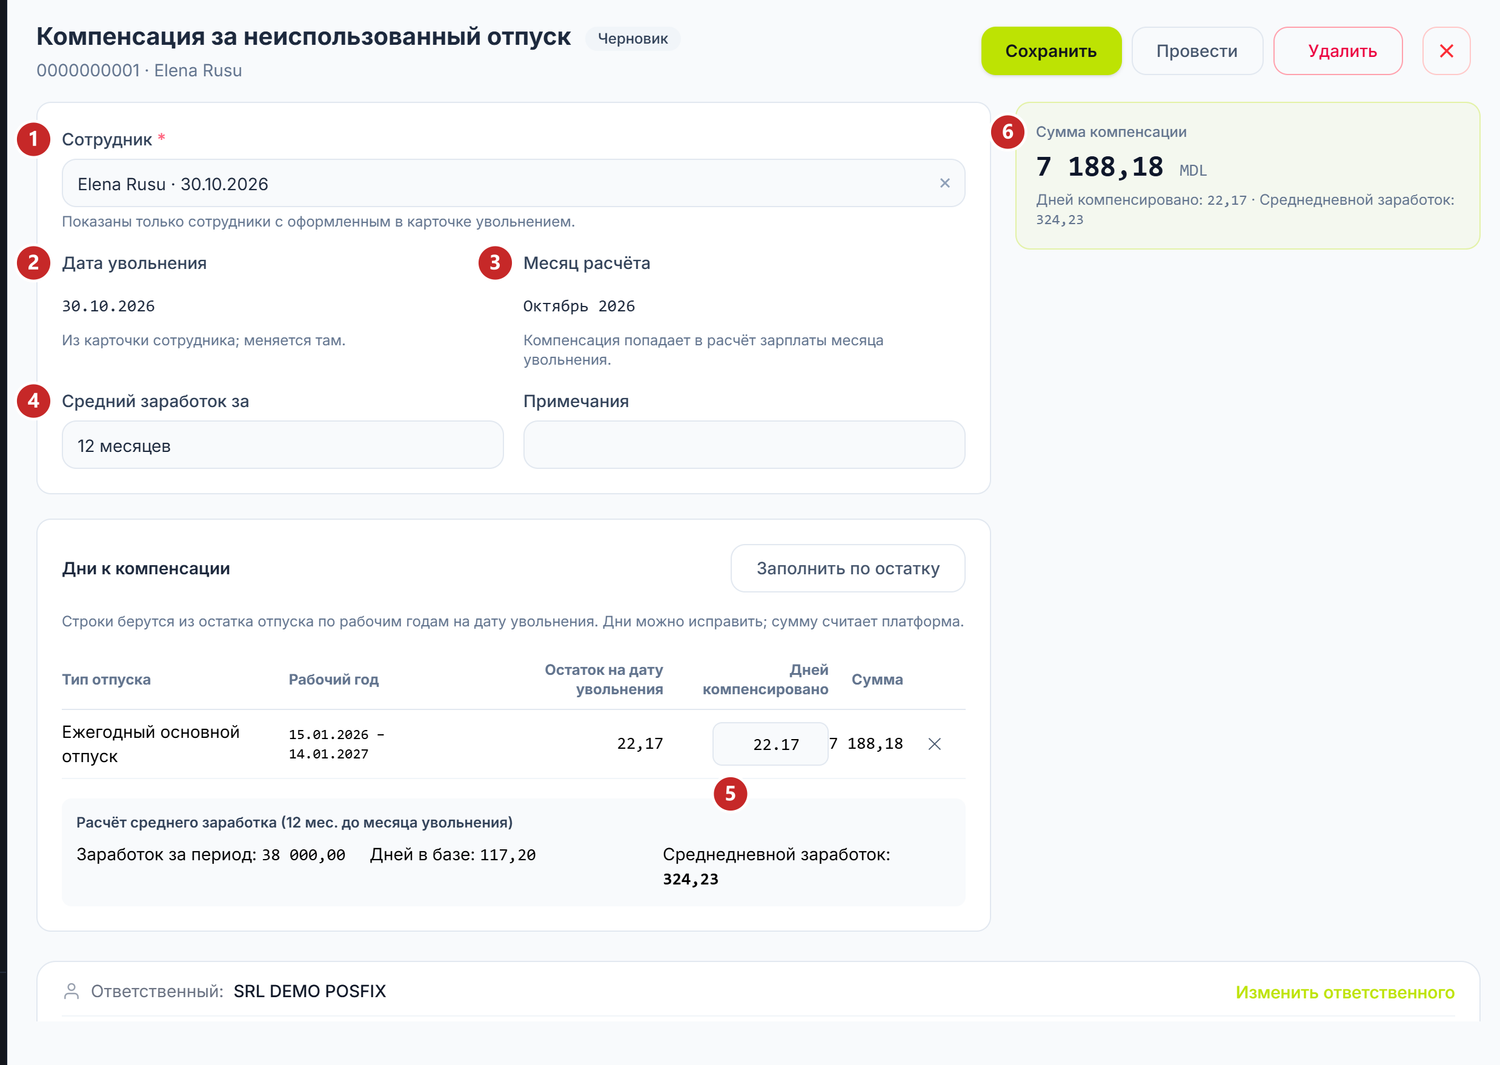Open Изменить ответственного link
This screenshot has width=1500, height=1065.
click(x=1345, y=992)
